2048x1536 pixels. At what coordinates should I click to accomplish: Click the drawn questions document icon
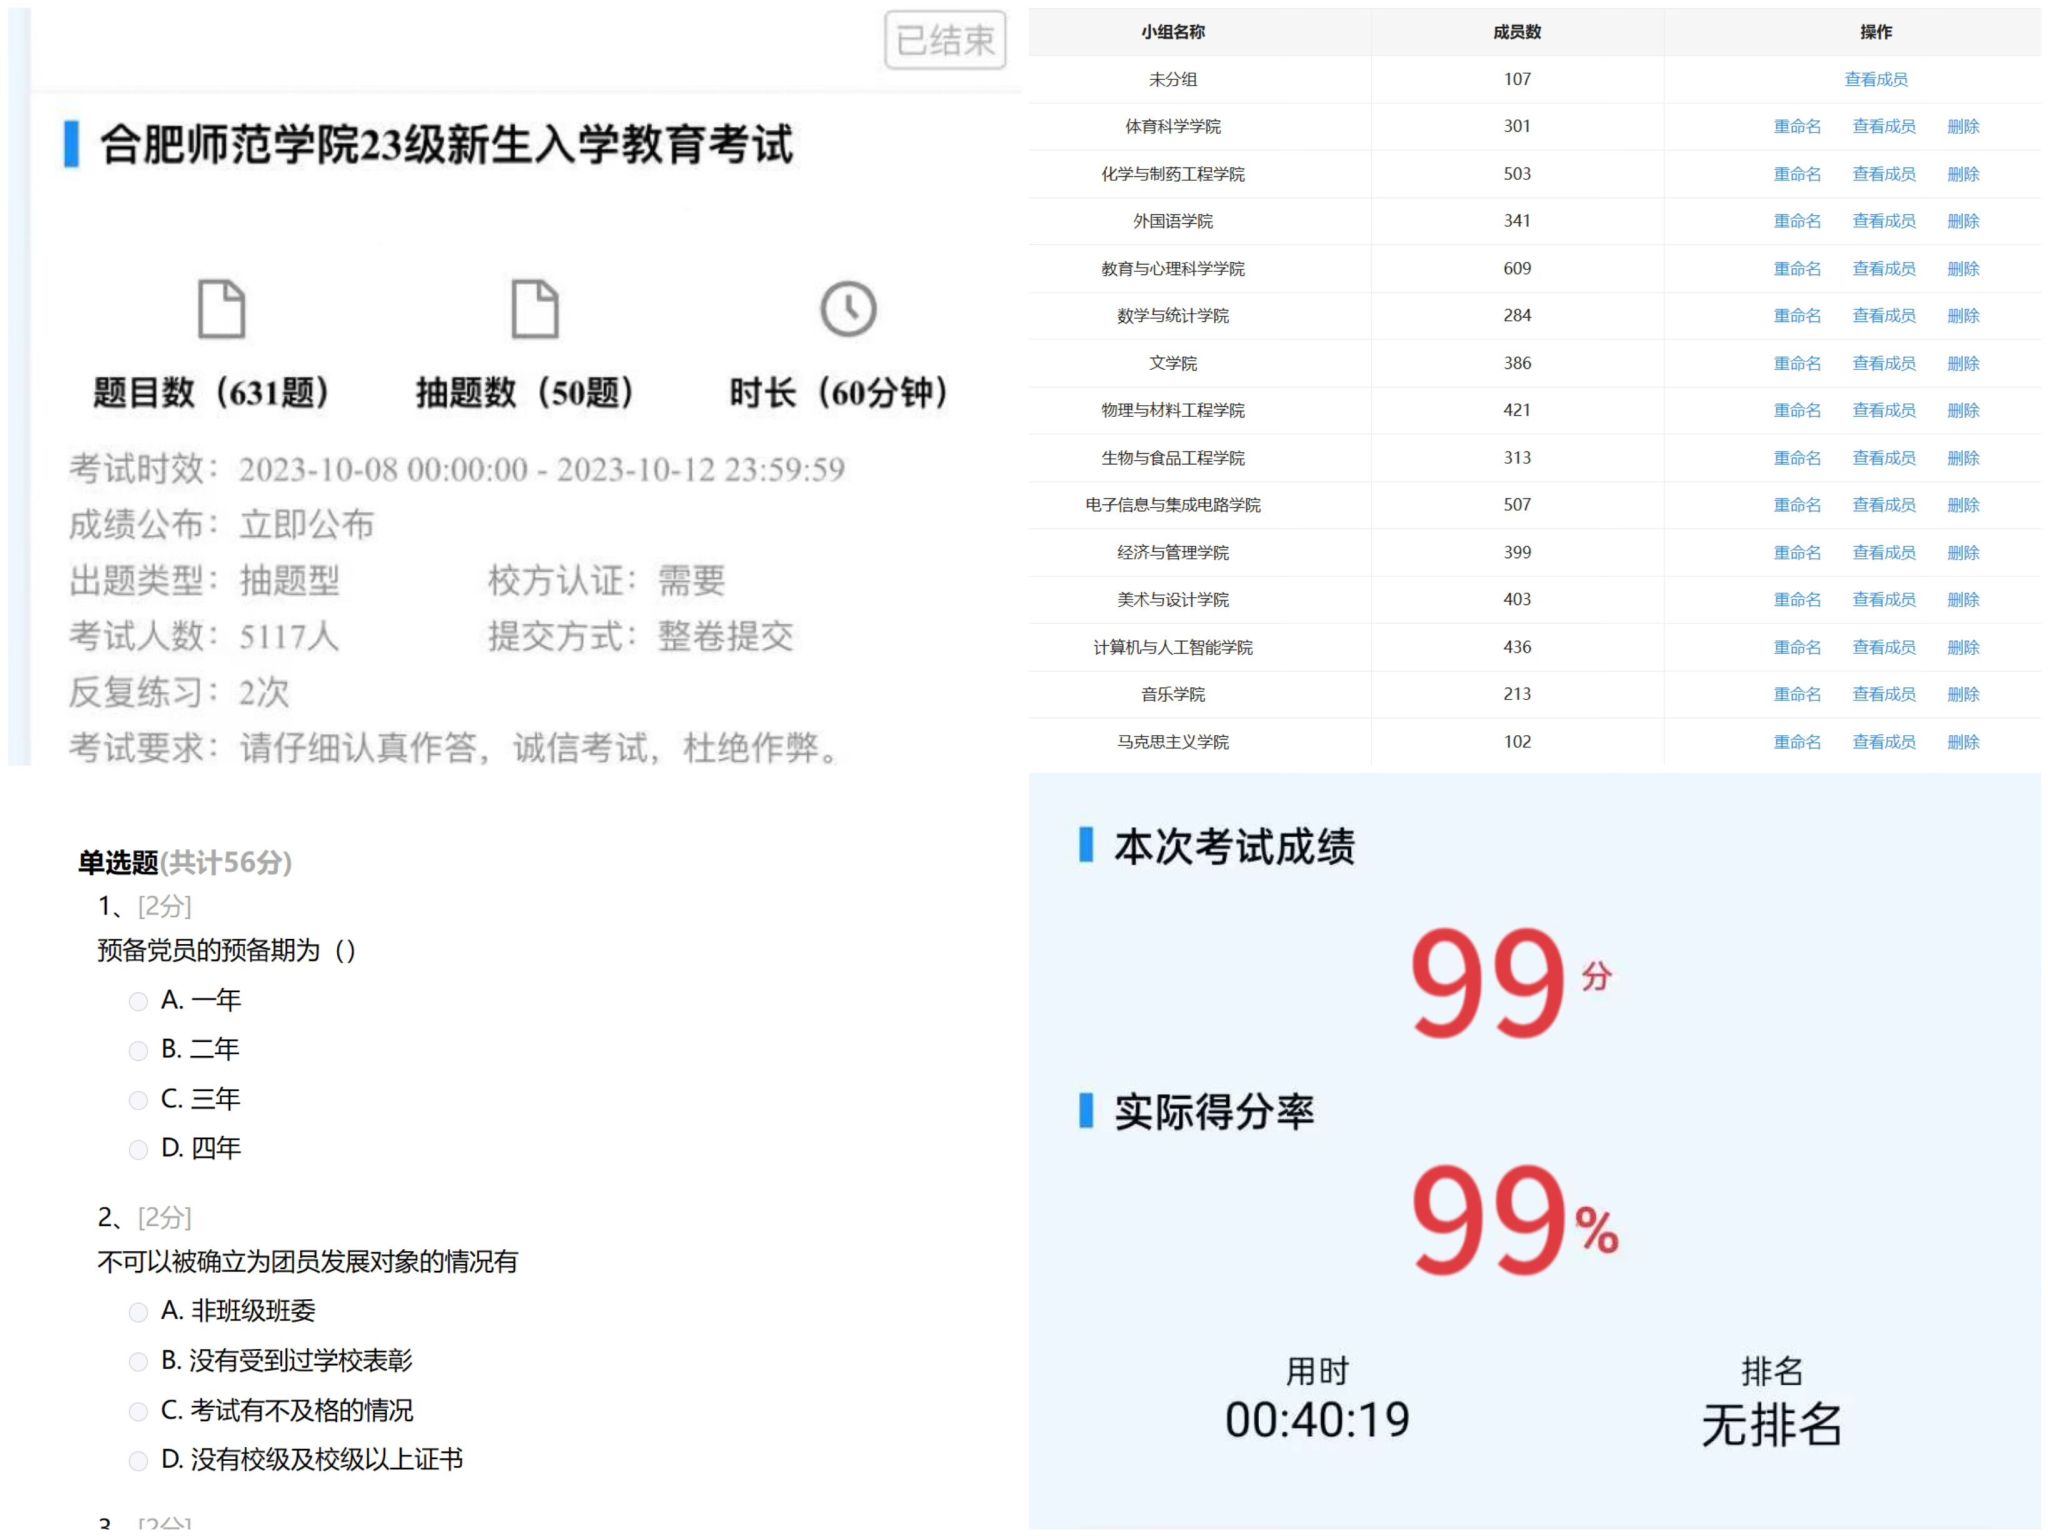534,308
